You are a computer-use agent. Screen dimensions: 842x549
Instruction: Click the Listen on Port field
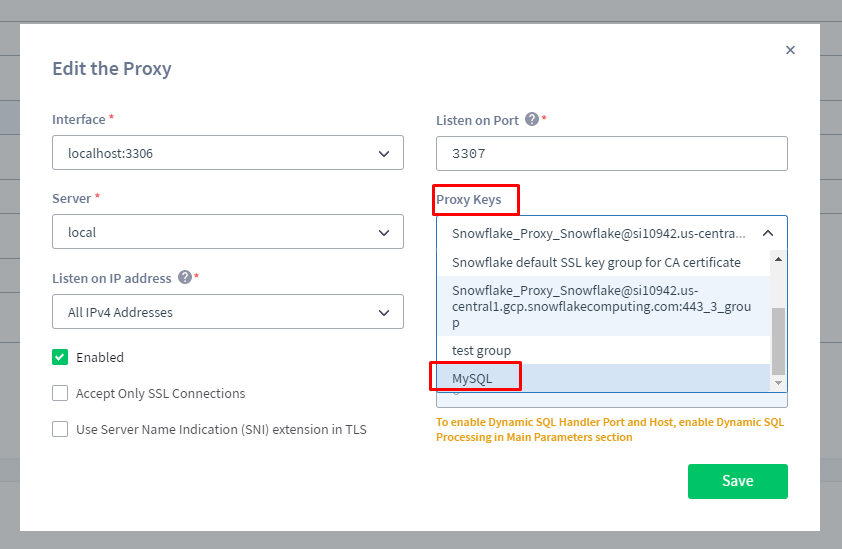[x=611, y=154]
